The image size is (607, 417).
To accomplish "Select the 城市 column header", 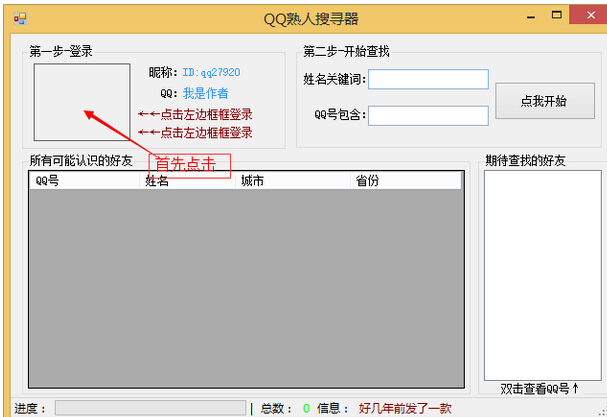I will [293, 181].
